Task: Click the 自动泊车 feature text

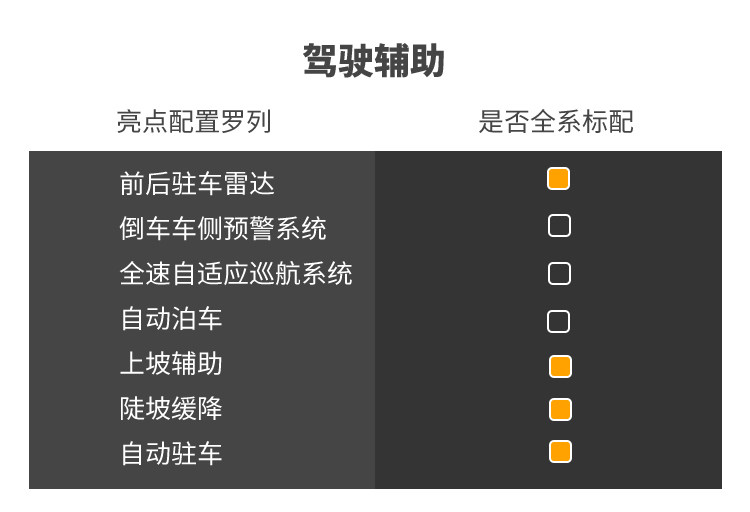Action: click(171, 320)
